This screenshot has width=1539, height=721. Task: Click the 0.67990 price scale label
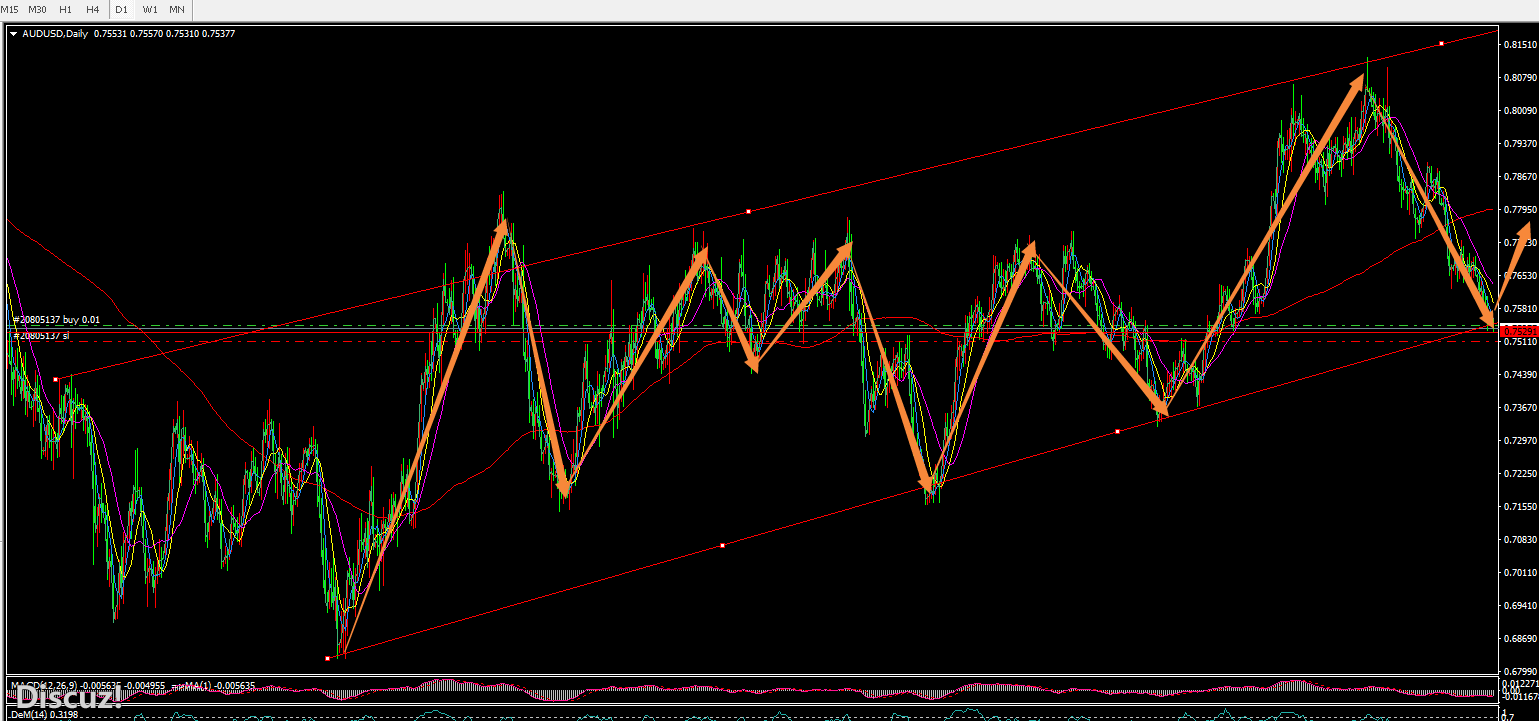1521,672
